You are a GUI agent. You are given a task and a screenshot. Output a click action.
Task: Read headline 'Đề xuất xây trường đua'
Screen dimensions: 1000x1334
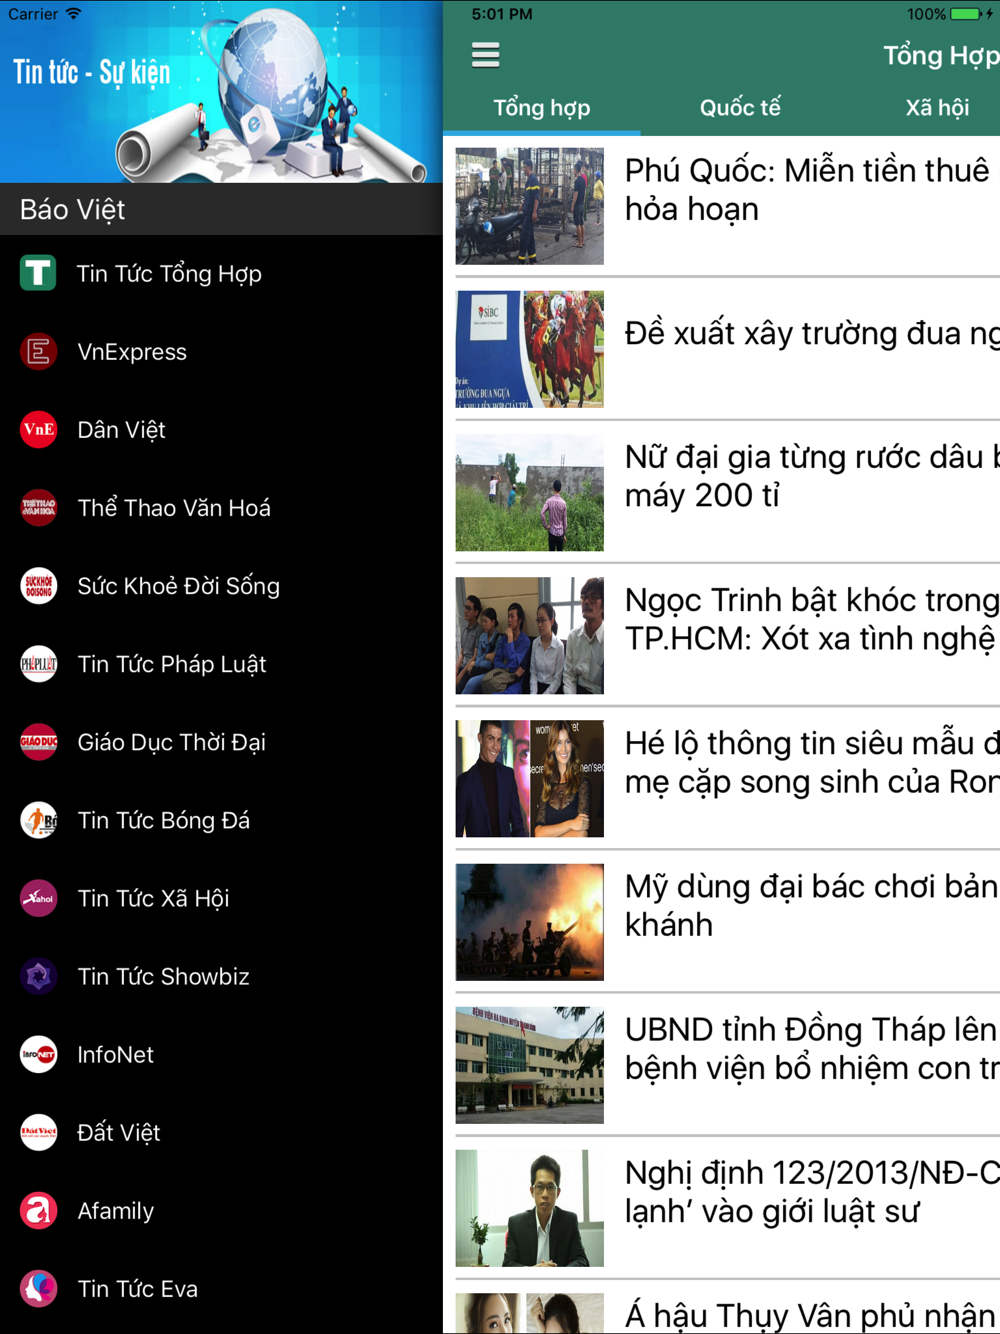click(x=812, y=333)
